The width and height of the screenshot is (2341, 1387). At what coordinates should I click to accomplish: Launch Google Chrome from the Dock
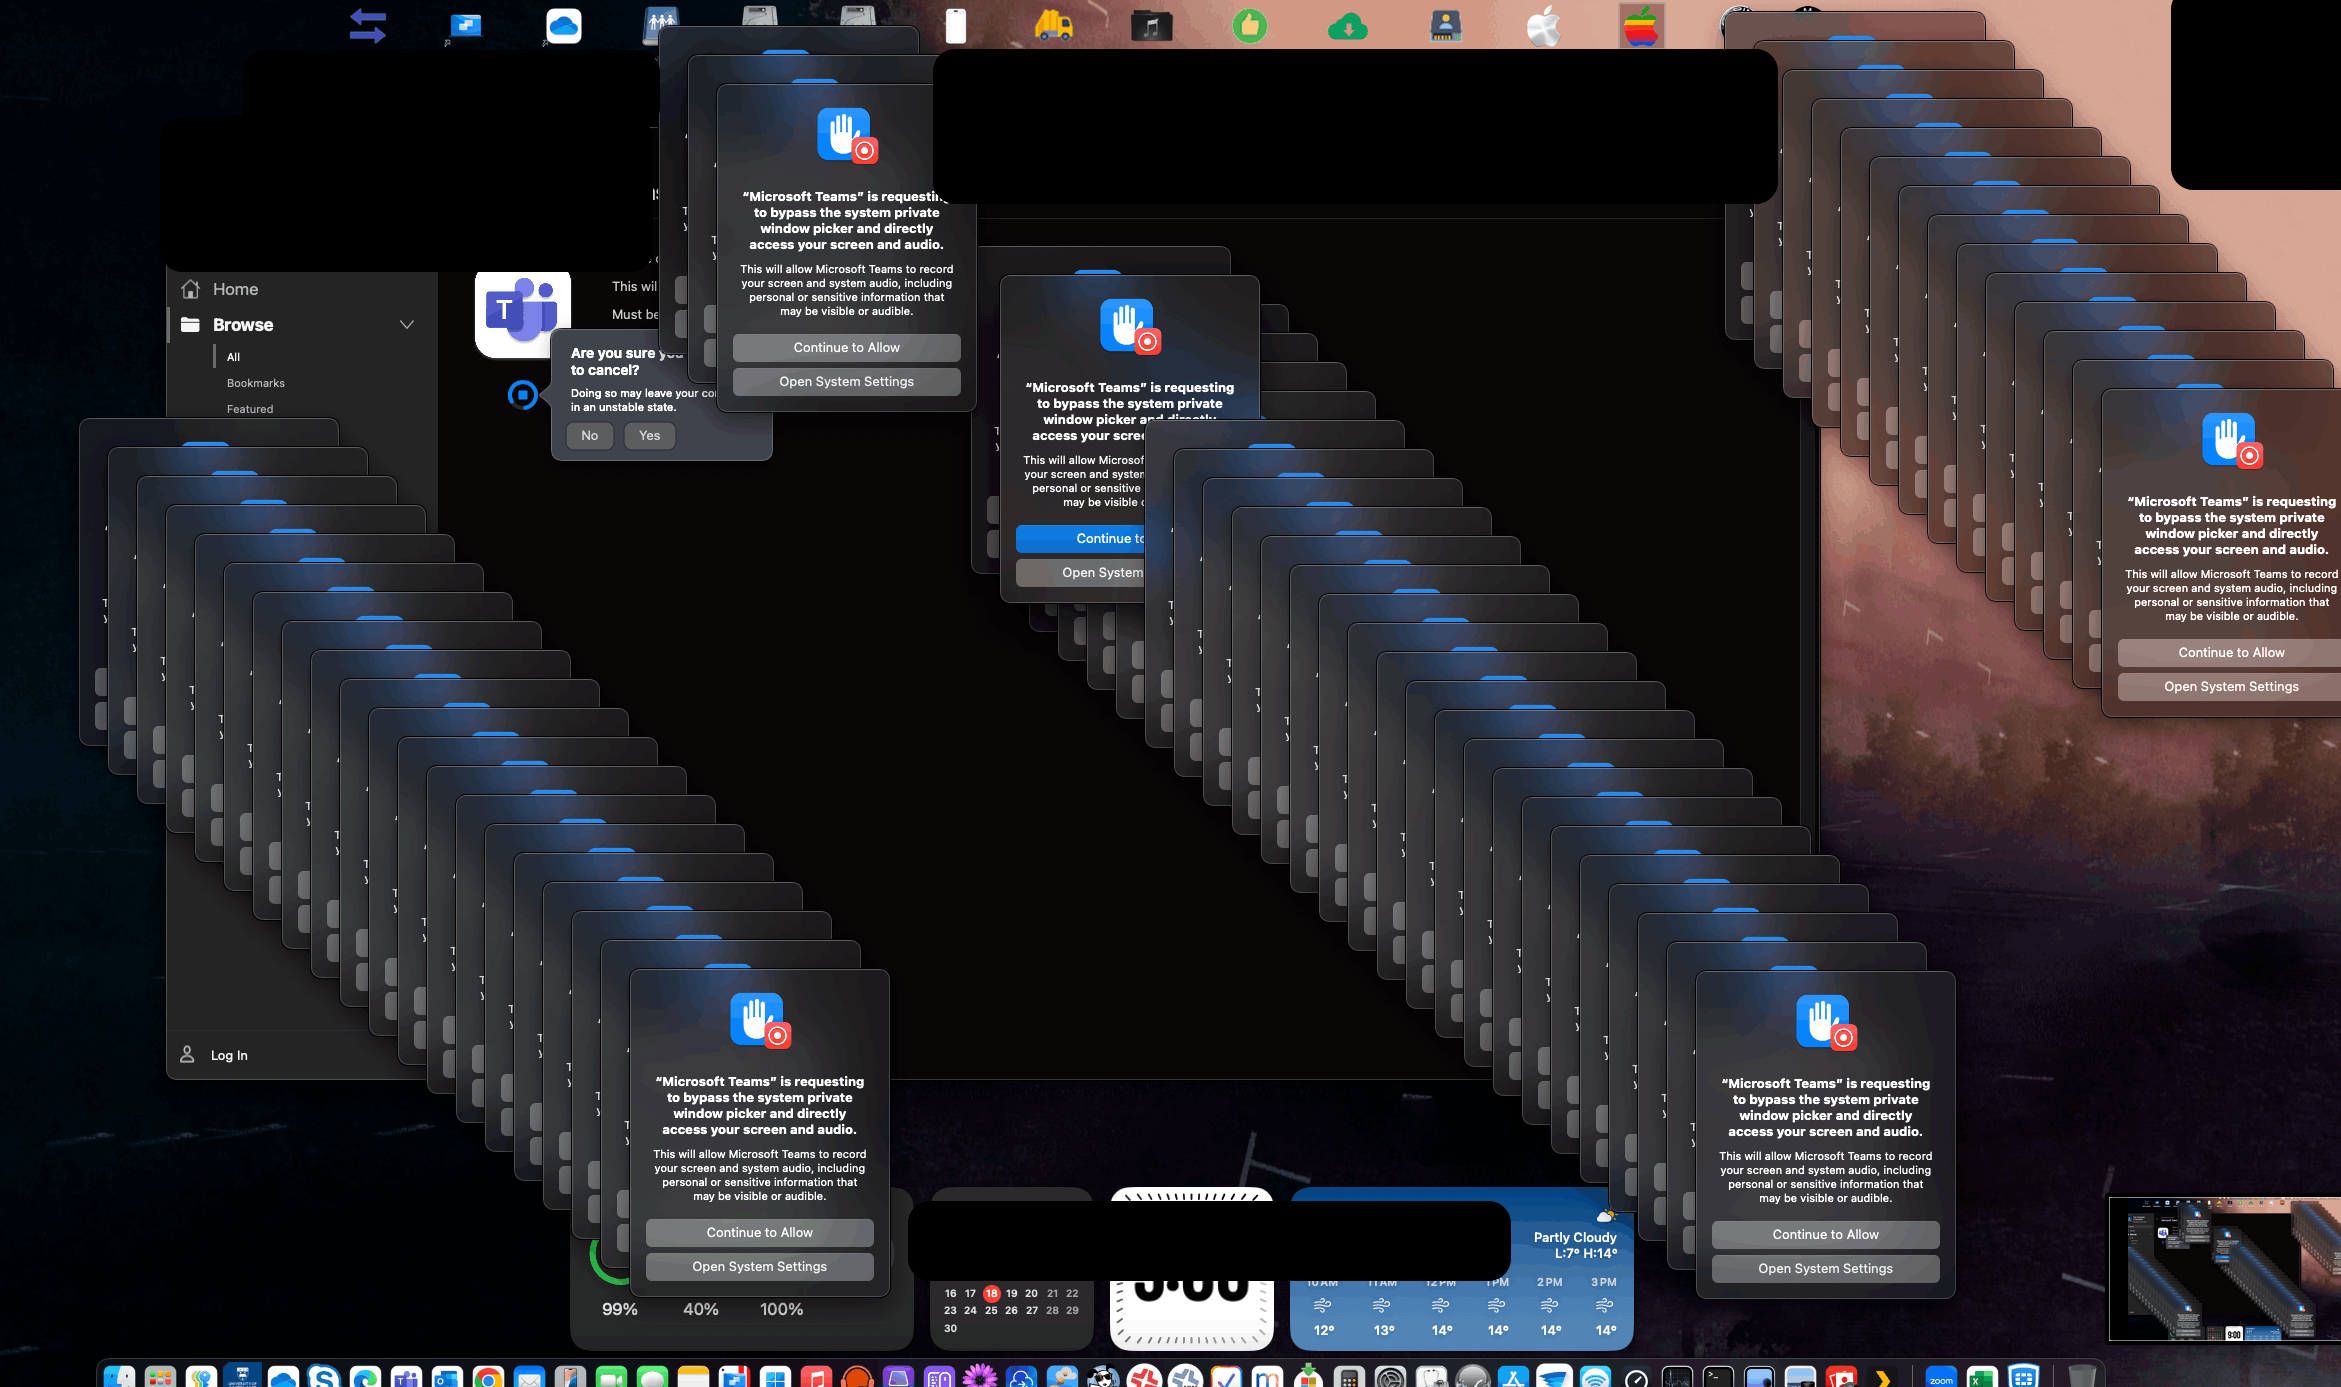click(x=488, y=1376)
